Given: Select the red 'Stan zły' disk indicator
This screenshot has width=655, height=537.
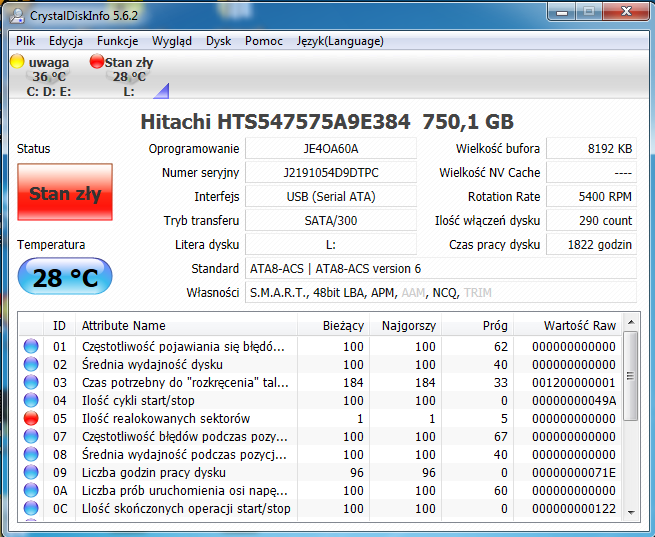Looking at the screenshot, I should tap(96, 61).
